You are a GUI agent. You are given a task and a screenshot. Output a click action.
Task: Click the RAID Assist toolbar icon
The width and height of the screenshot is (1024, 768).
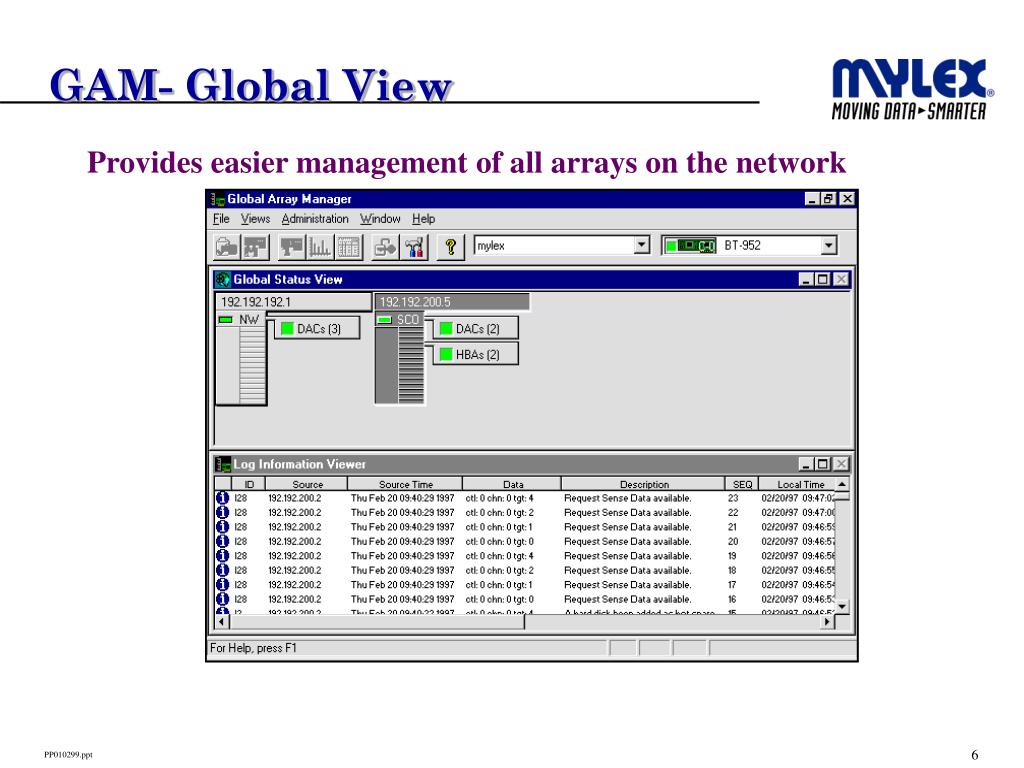[x=385, y=248]
